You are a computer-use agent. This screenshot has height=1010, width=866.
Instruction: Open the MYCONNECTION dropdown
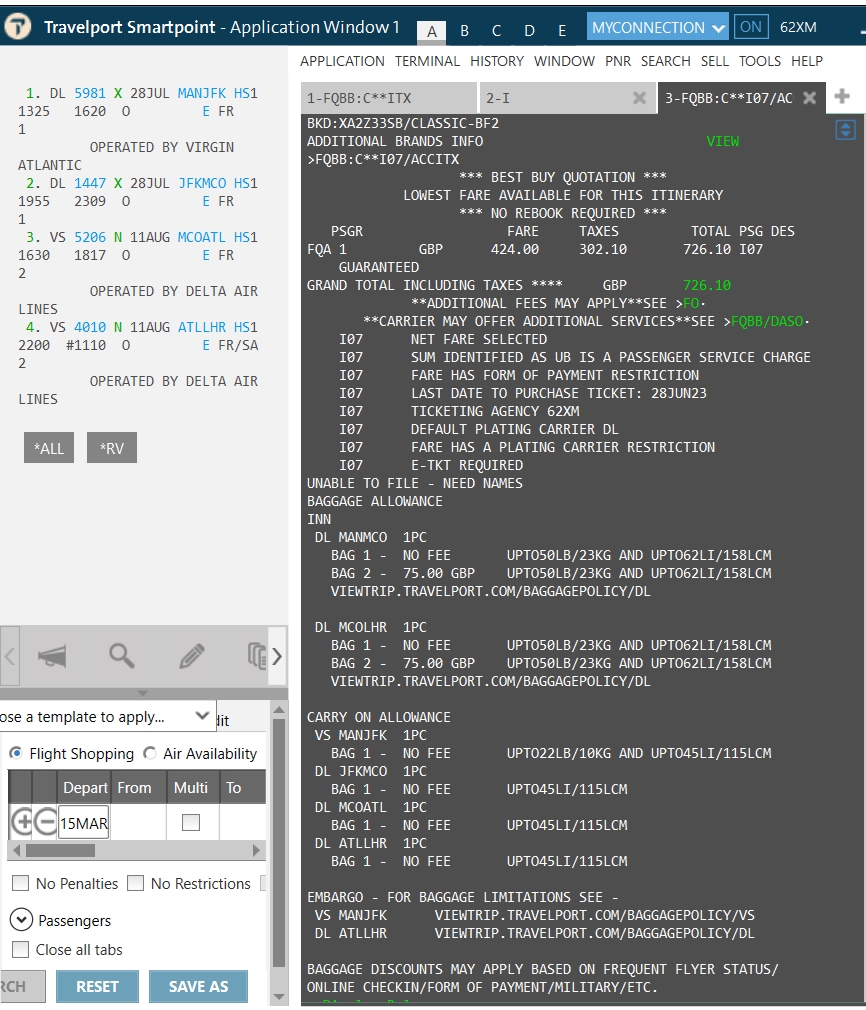point(657,27)
